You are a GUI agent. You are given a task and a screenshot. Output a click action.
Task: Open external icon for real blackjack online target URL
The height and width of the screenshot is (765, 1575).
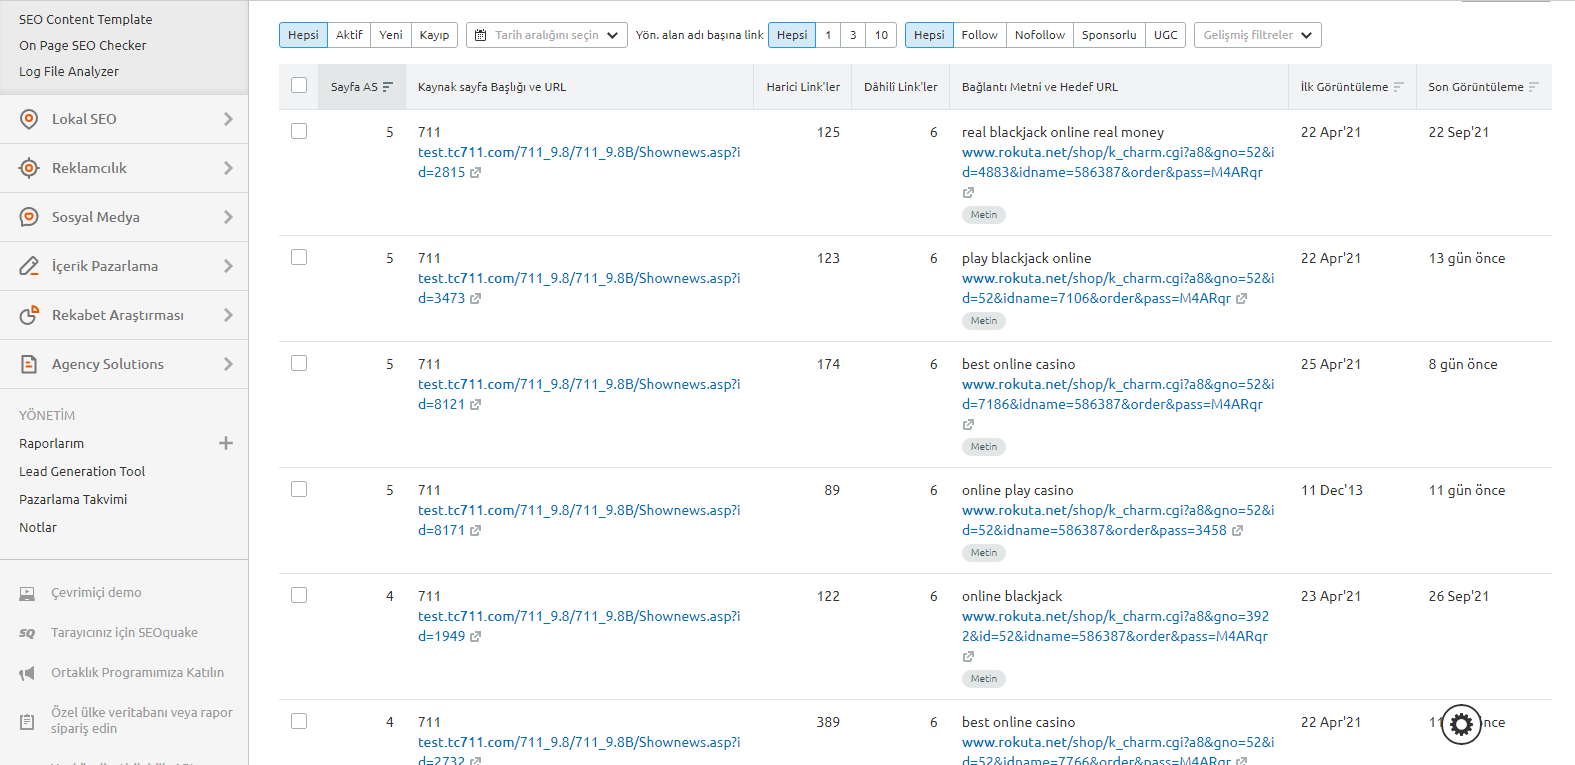coord(968,193)
